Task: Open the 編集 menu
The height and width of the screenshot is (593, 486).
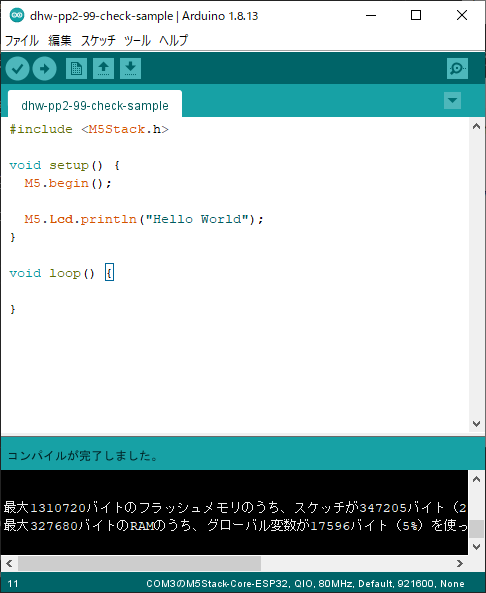Action: (x=60, y=40)
